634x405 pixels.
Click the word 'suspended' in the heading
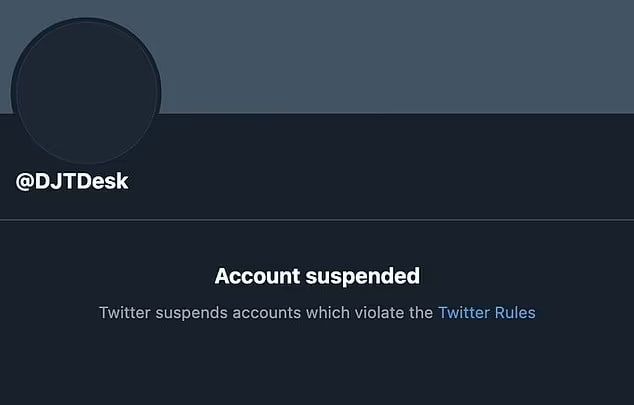point(365,275)
